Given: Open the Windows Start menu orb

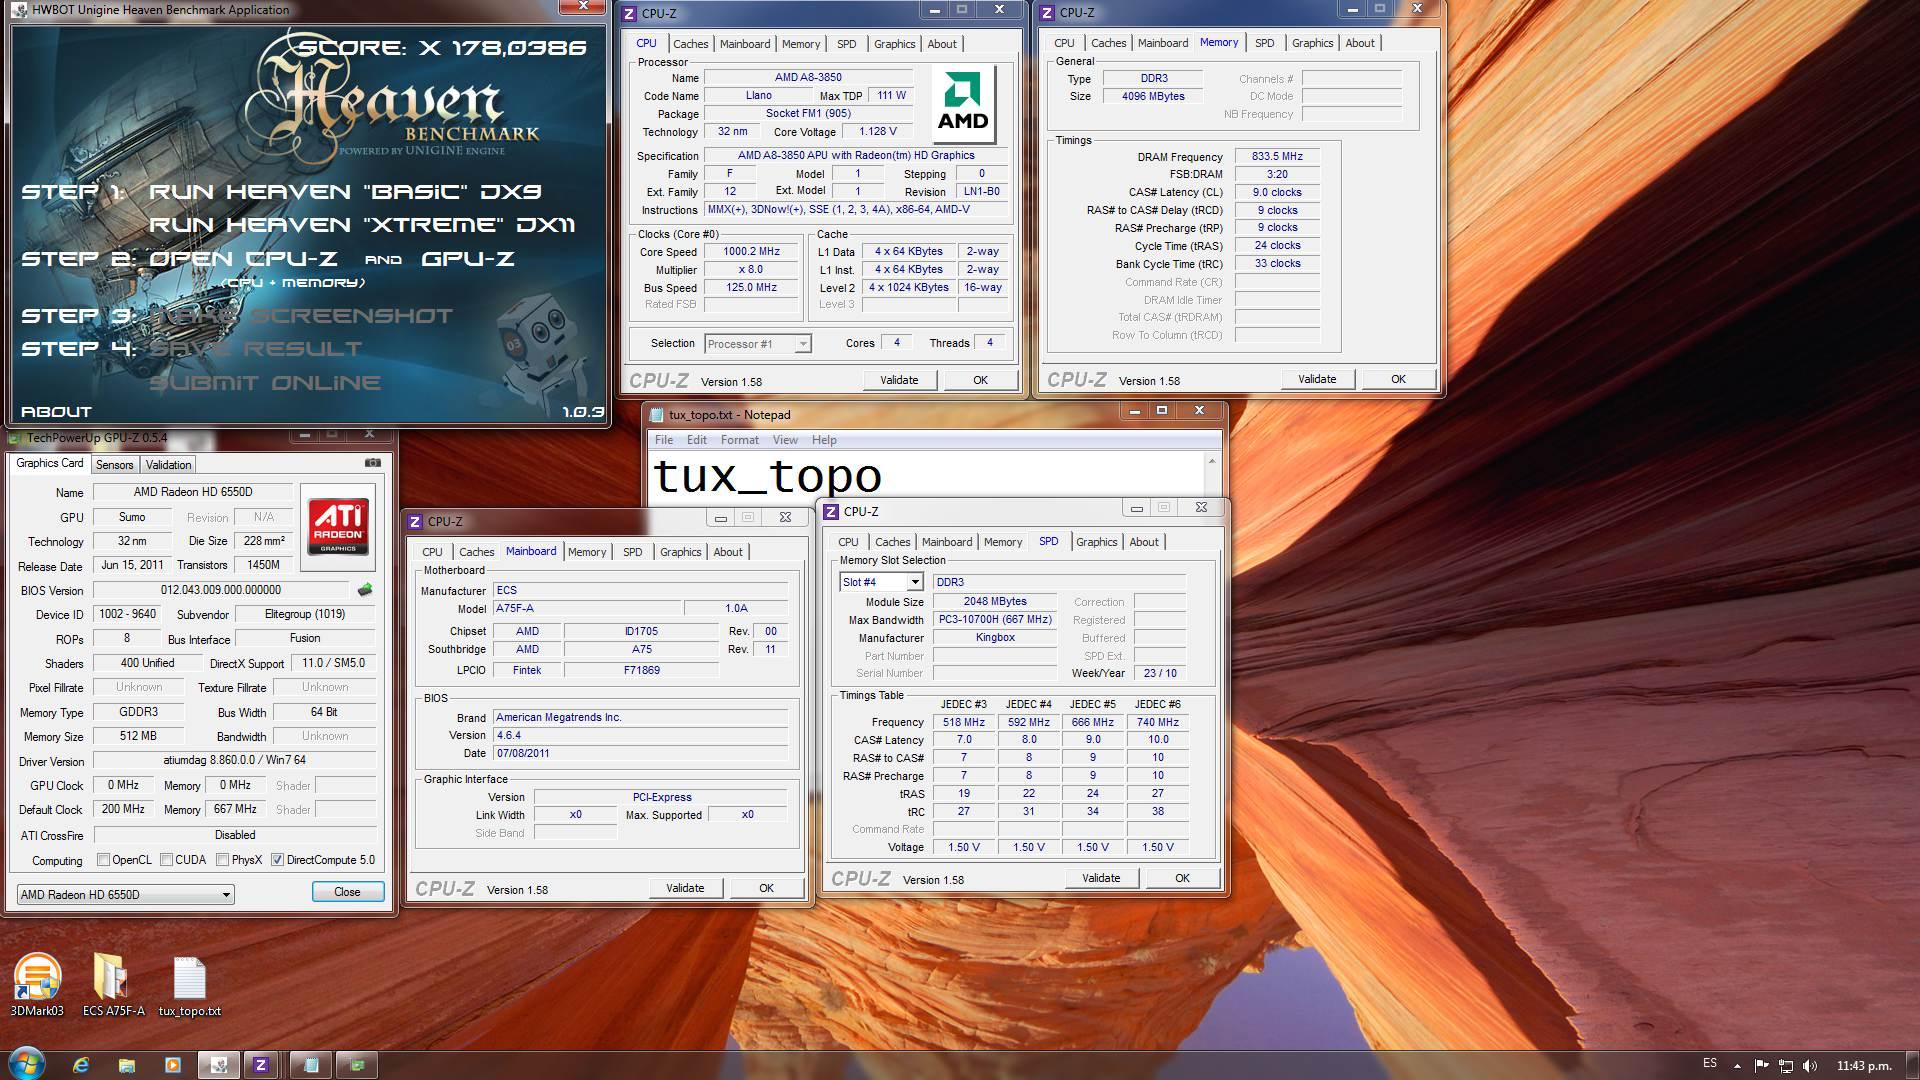Looking at the screenshot, I should (x=26, y=1065).
